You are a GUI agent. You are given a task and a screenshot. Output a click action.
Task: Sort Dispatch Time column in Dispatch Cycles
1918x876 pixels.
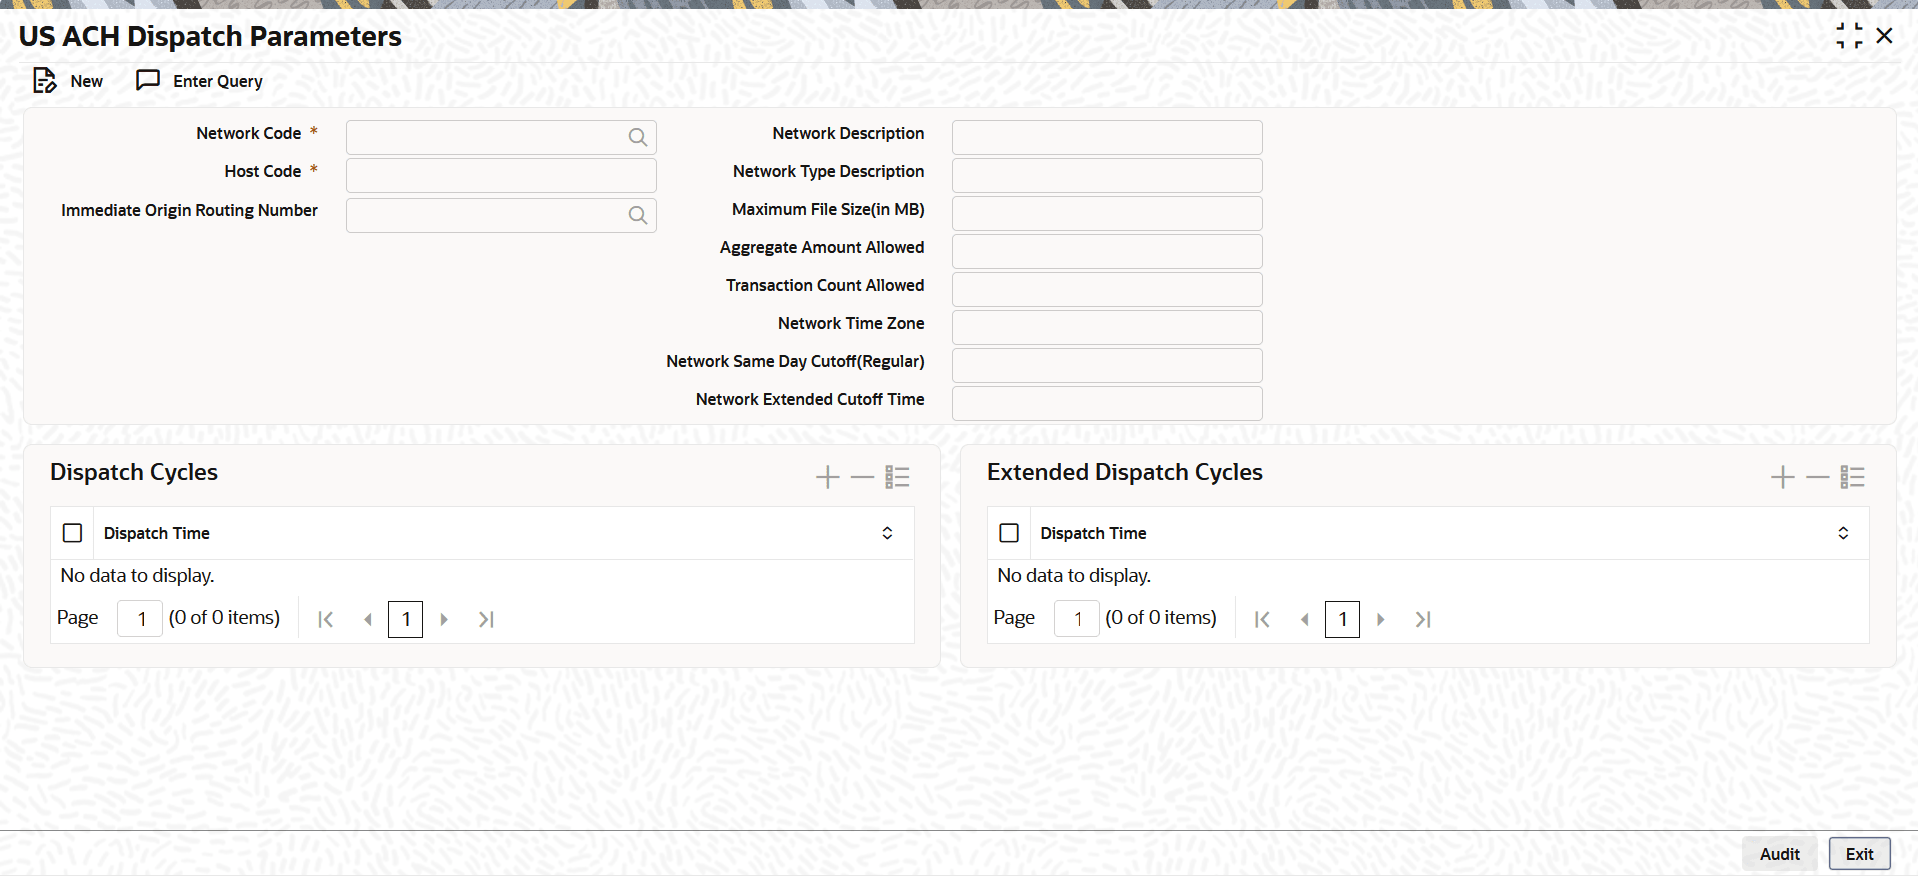point(887,533)
